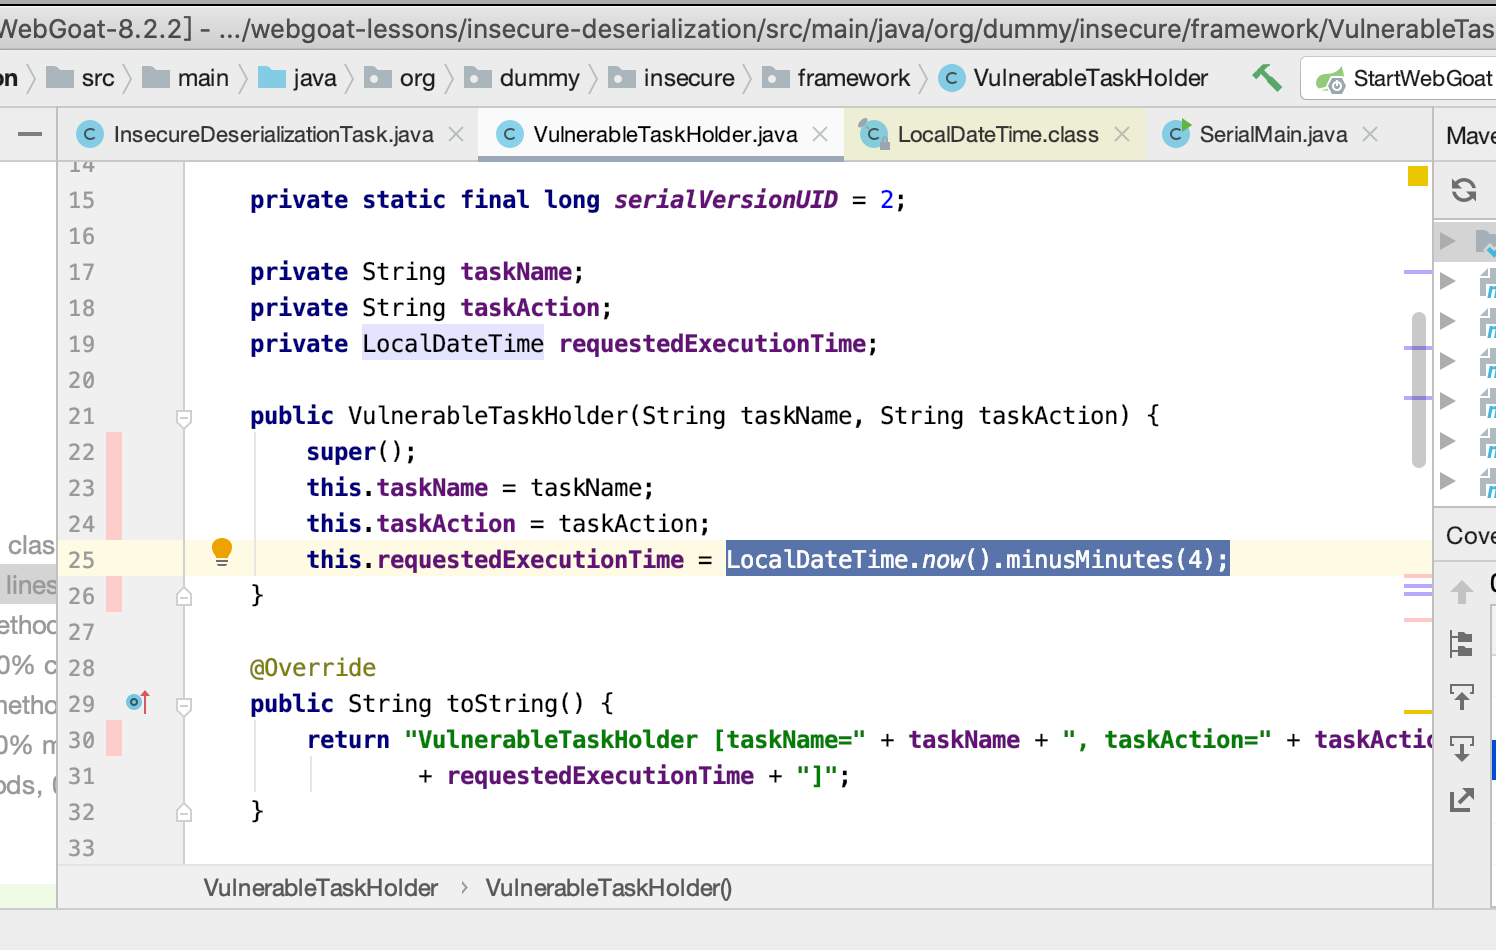Click the framework folder breadcrumb

click(x=852, y=78)
